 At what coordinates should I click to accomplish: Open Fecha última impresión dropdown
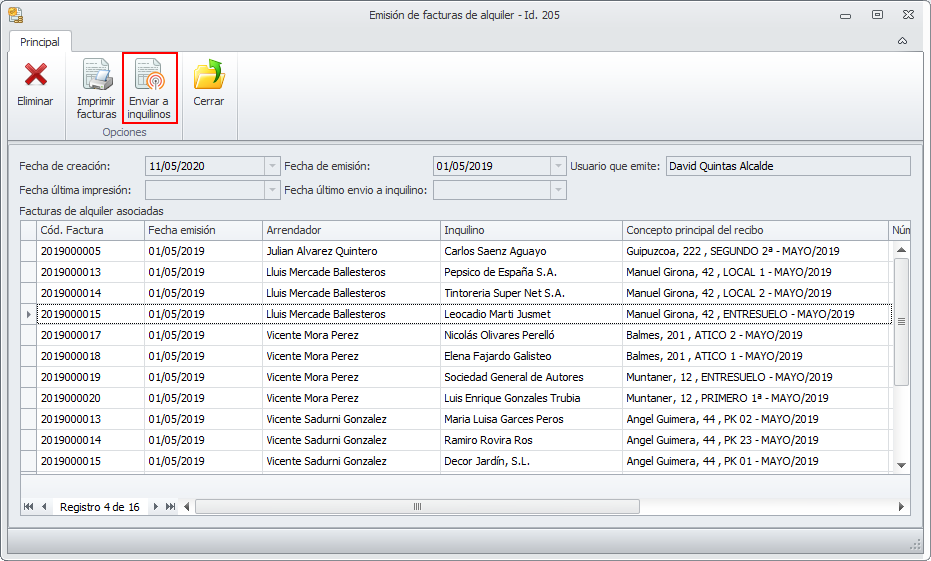click(x=272, y=190)
